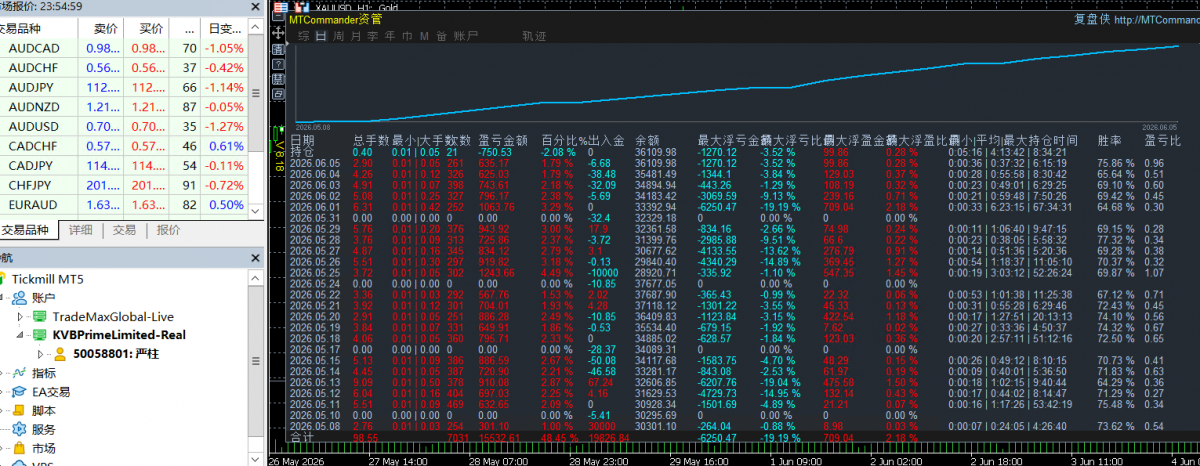Viewport: 1200px width, 466px height.
Task: Select the 月 monthly tab in MTCommander
Action: pyautogui.click(x=356, y=36)
